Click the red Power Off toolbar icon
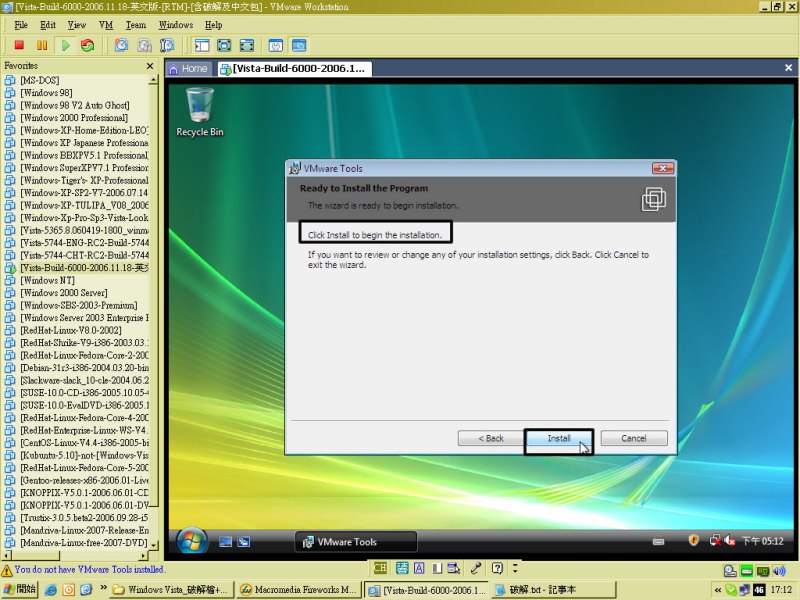The height and width of the screenshot is (600, 800). 19,45
